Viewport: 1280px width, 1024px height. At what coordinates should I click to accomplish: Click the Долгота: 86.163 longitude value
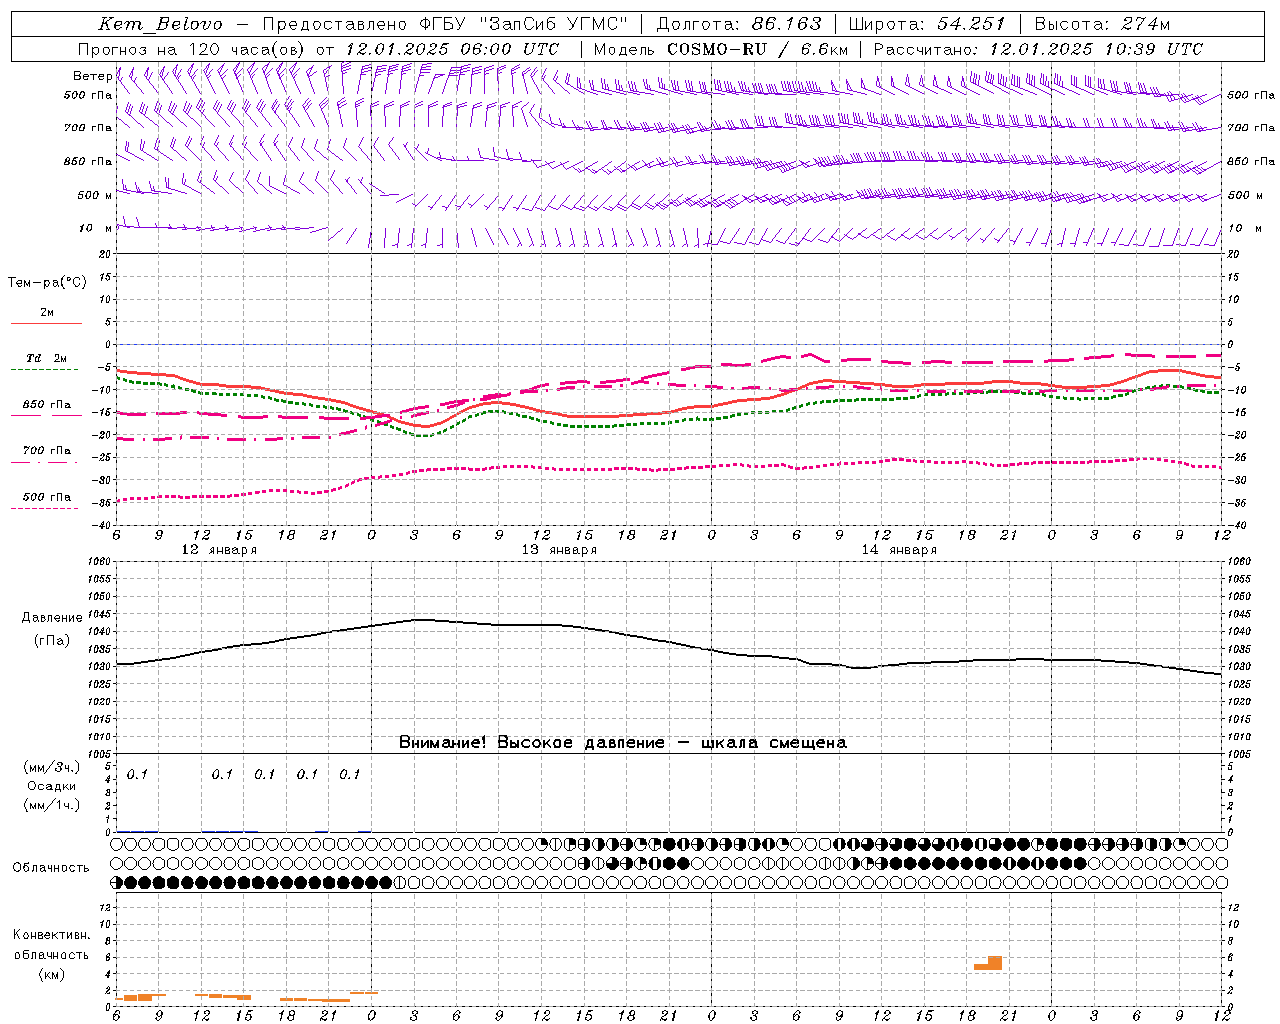tap(739, 24)
